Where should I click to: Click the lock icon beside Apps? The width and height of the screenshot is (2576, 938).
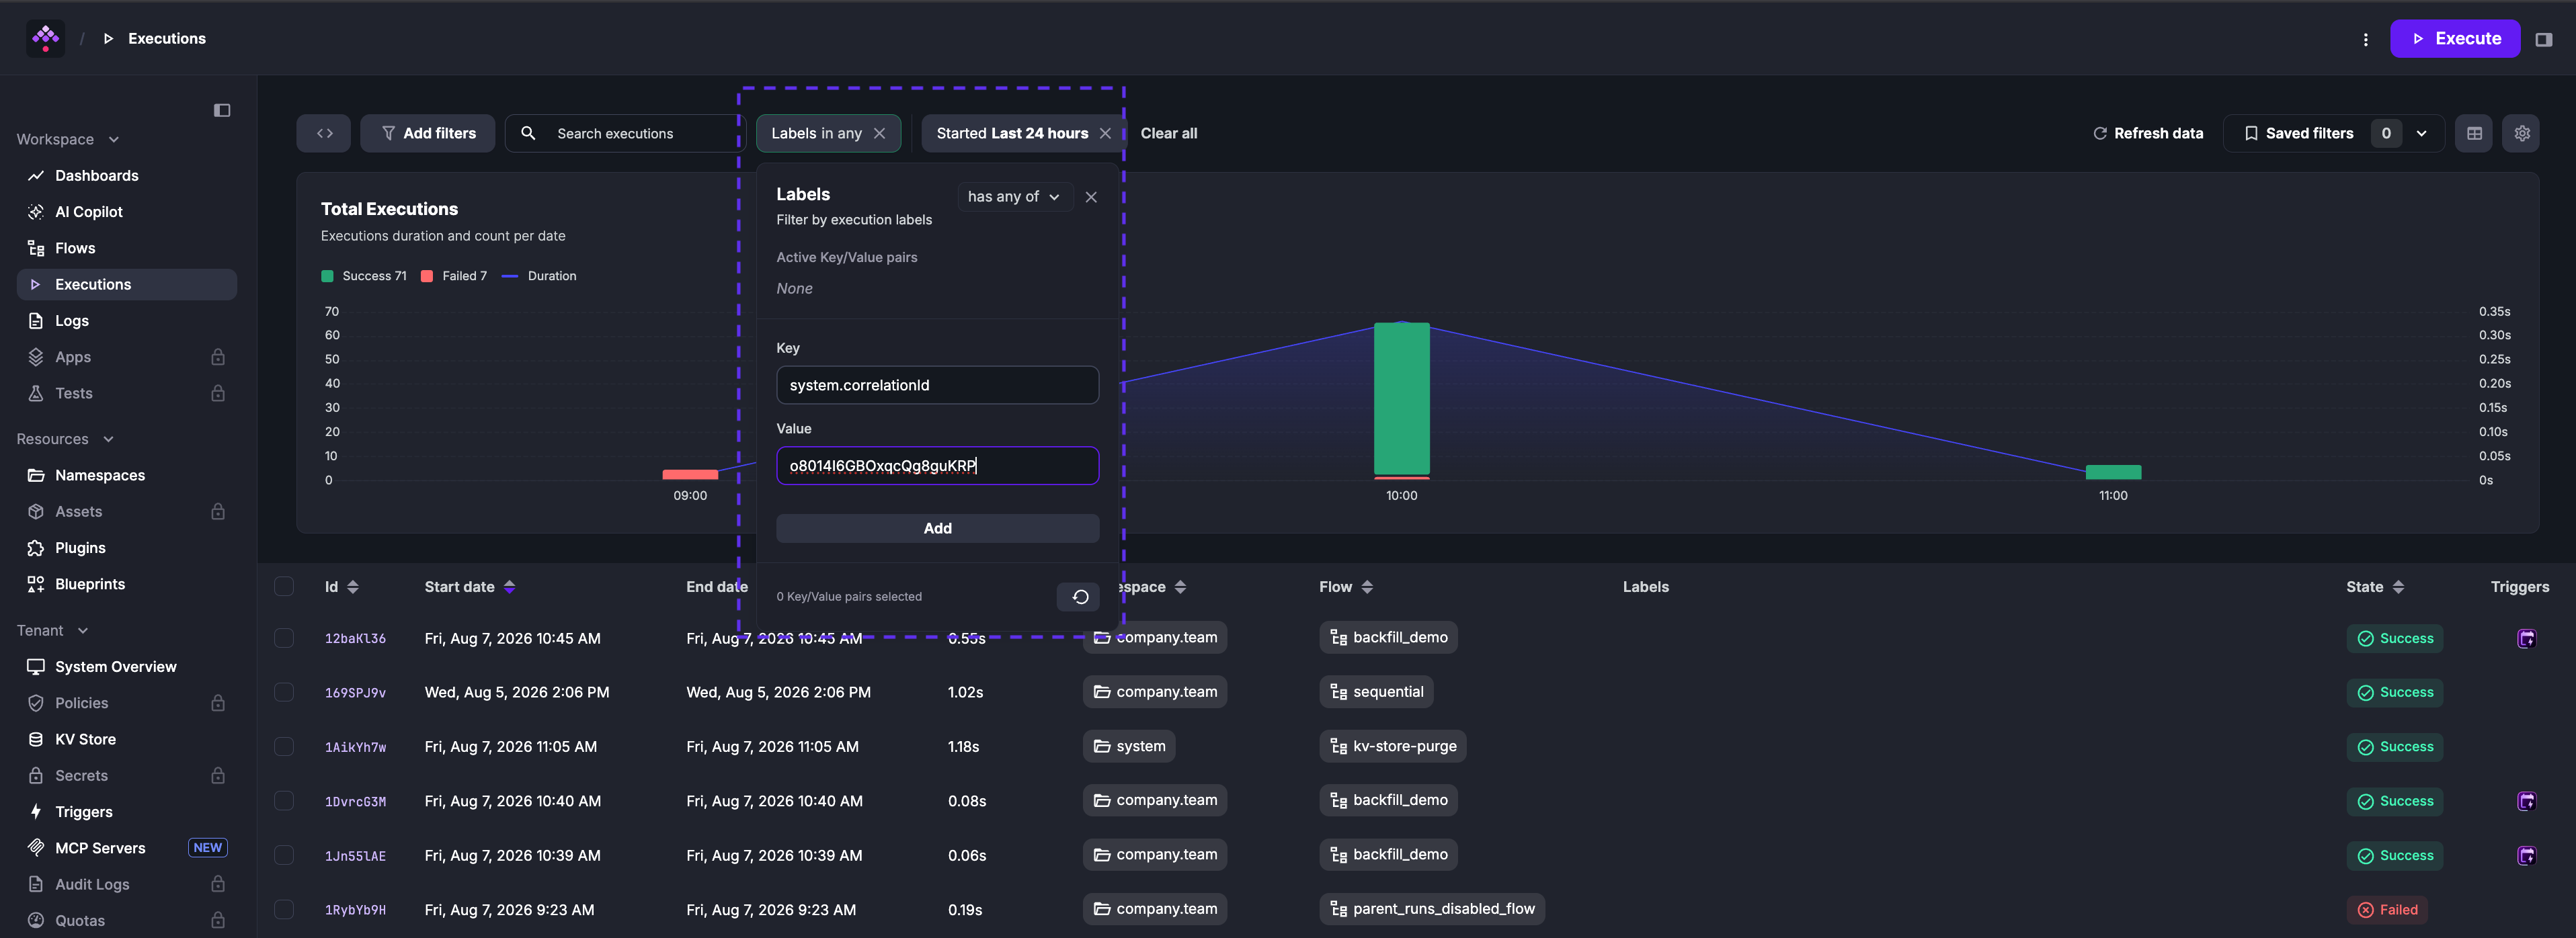(x=218, y=357)
